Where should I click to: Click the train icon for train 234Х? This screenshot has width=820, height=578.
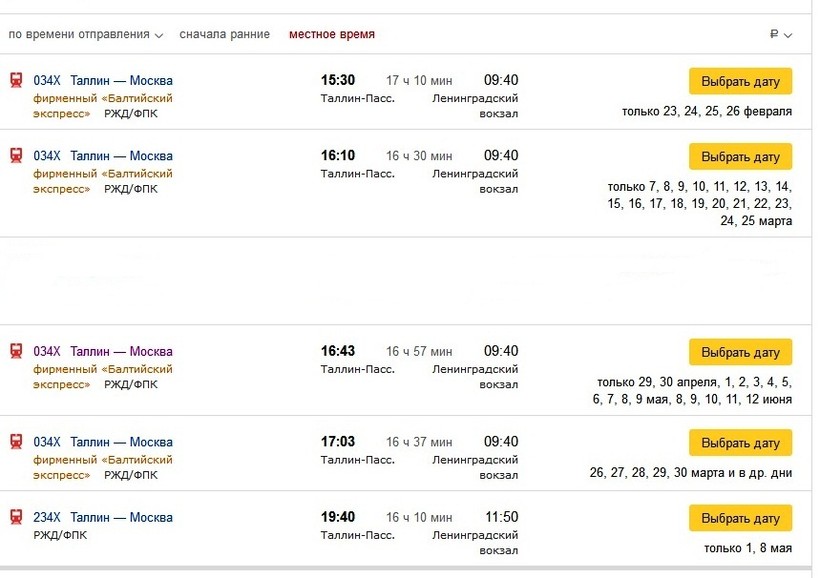[x=16, y=517]
